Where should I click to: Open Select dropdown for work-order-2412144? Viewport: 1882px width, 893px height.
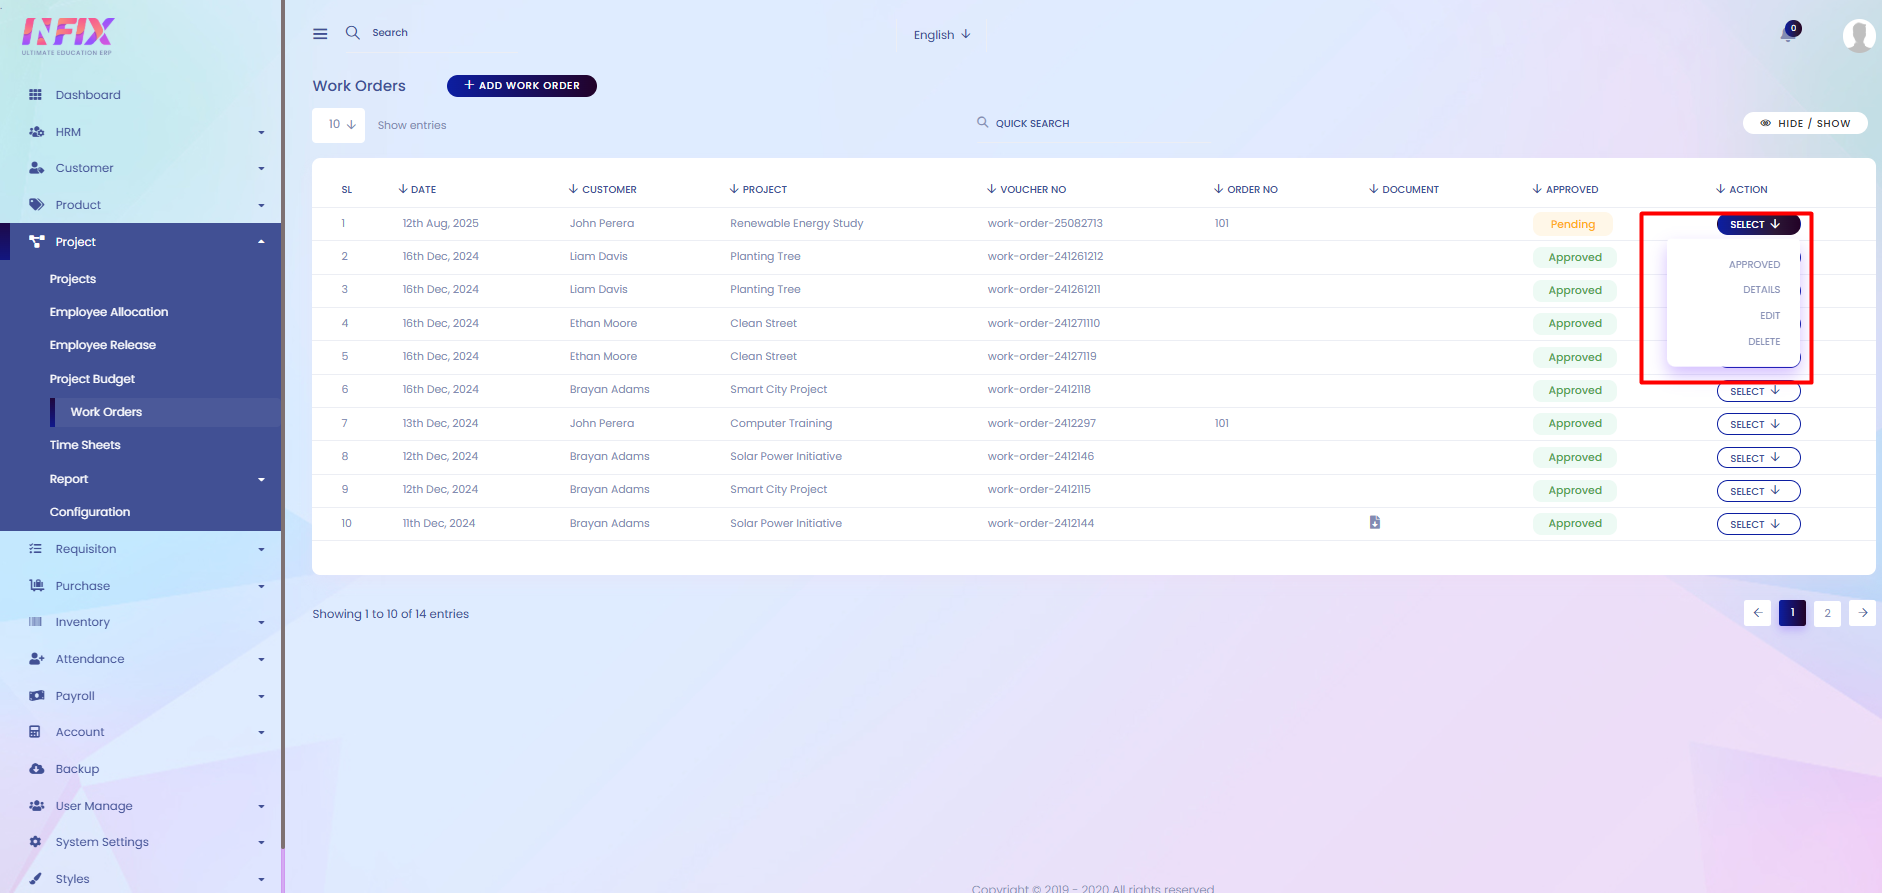point(1758,524)
